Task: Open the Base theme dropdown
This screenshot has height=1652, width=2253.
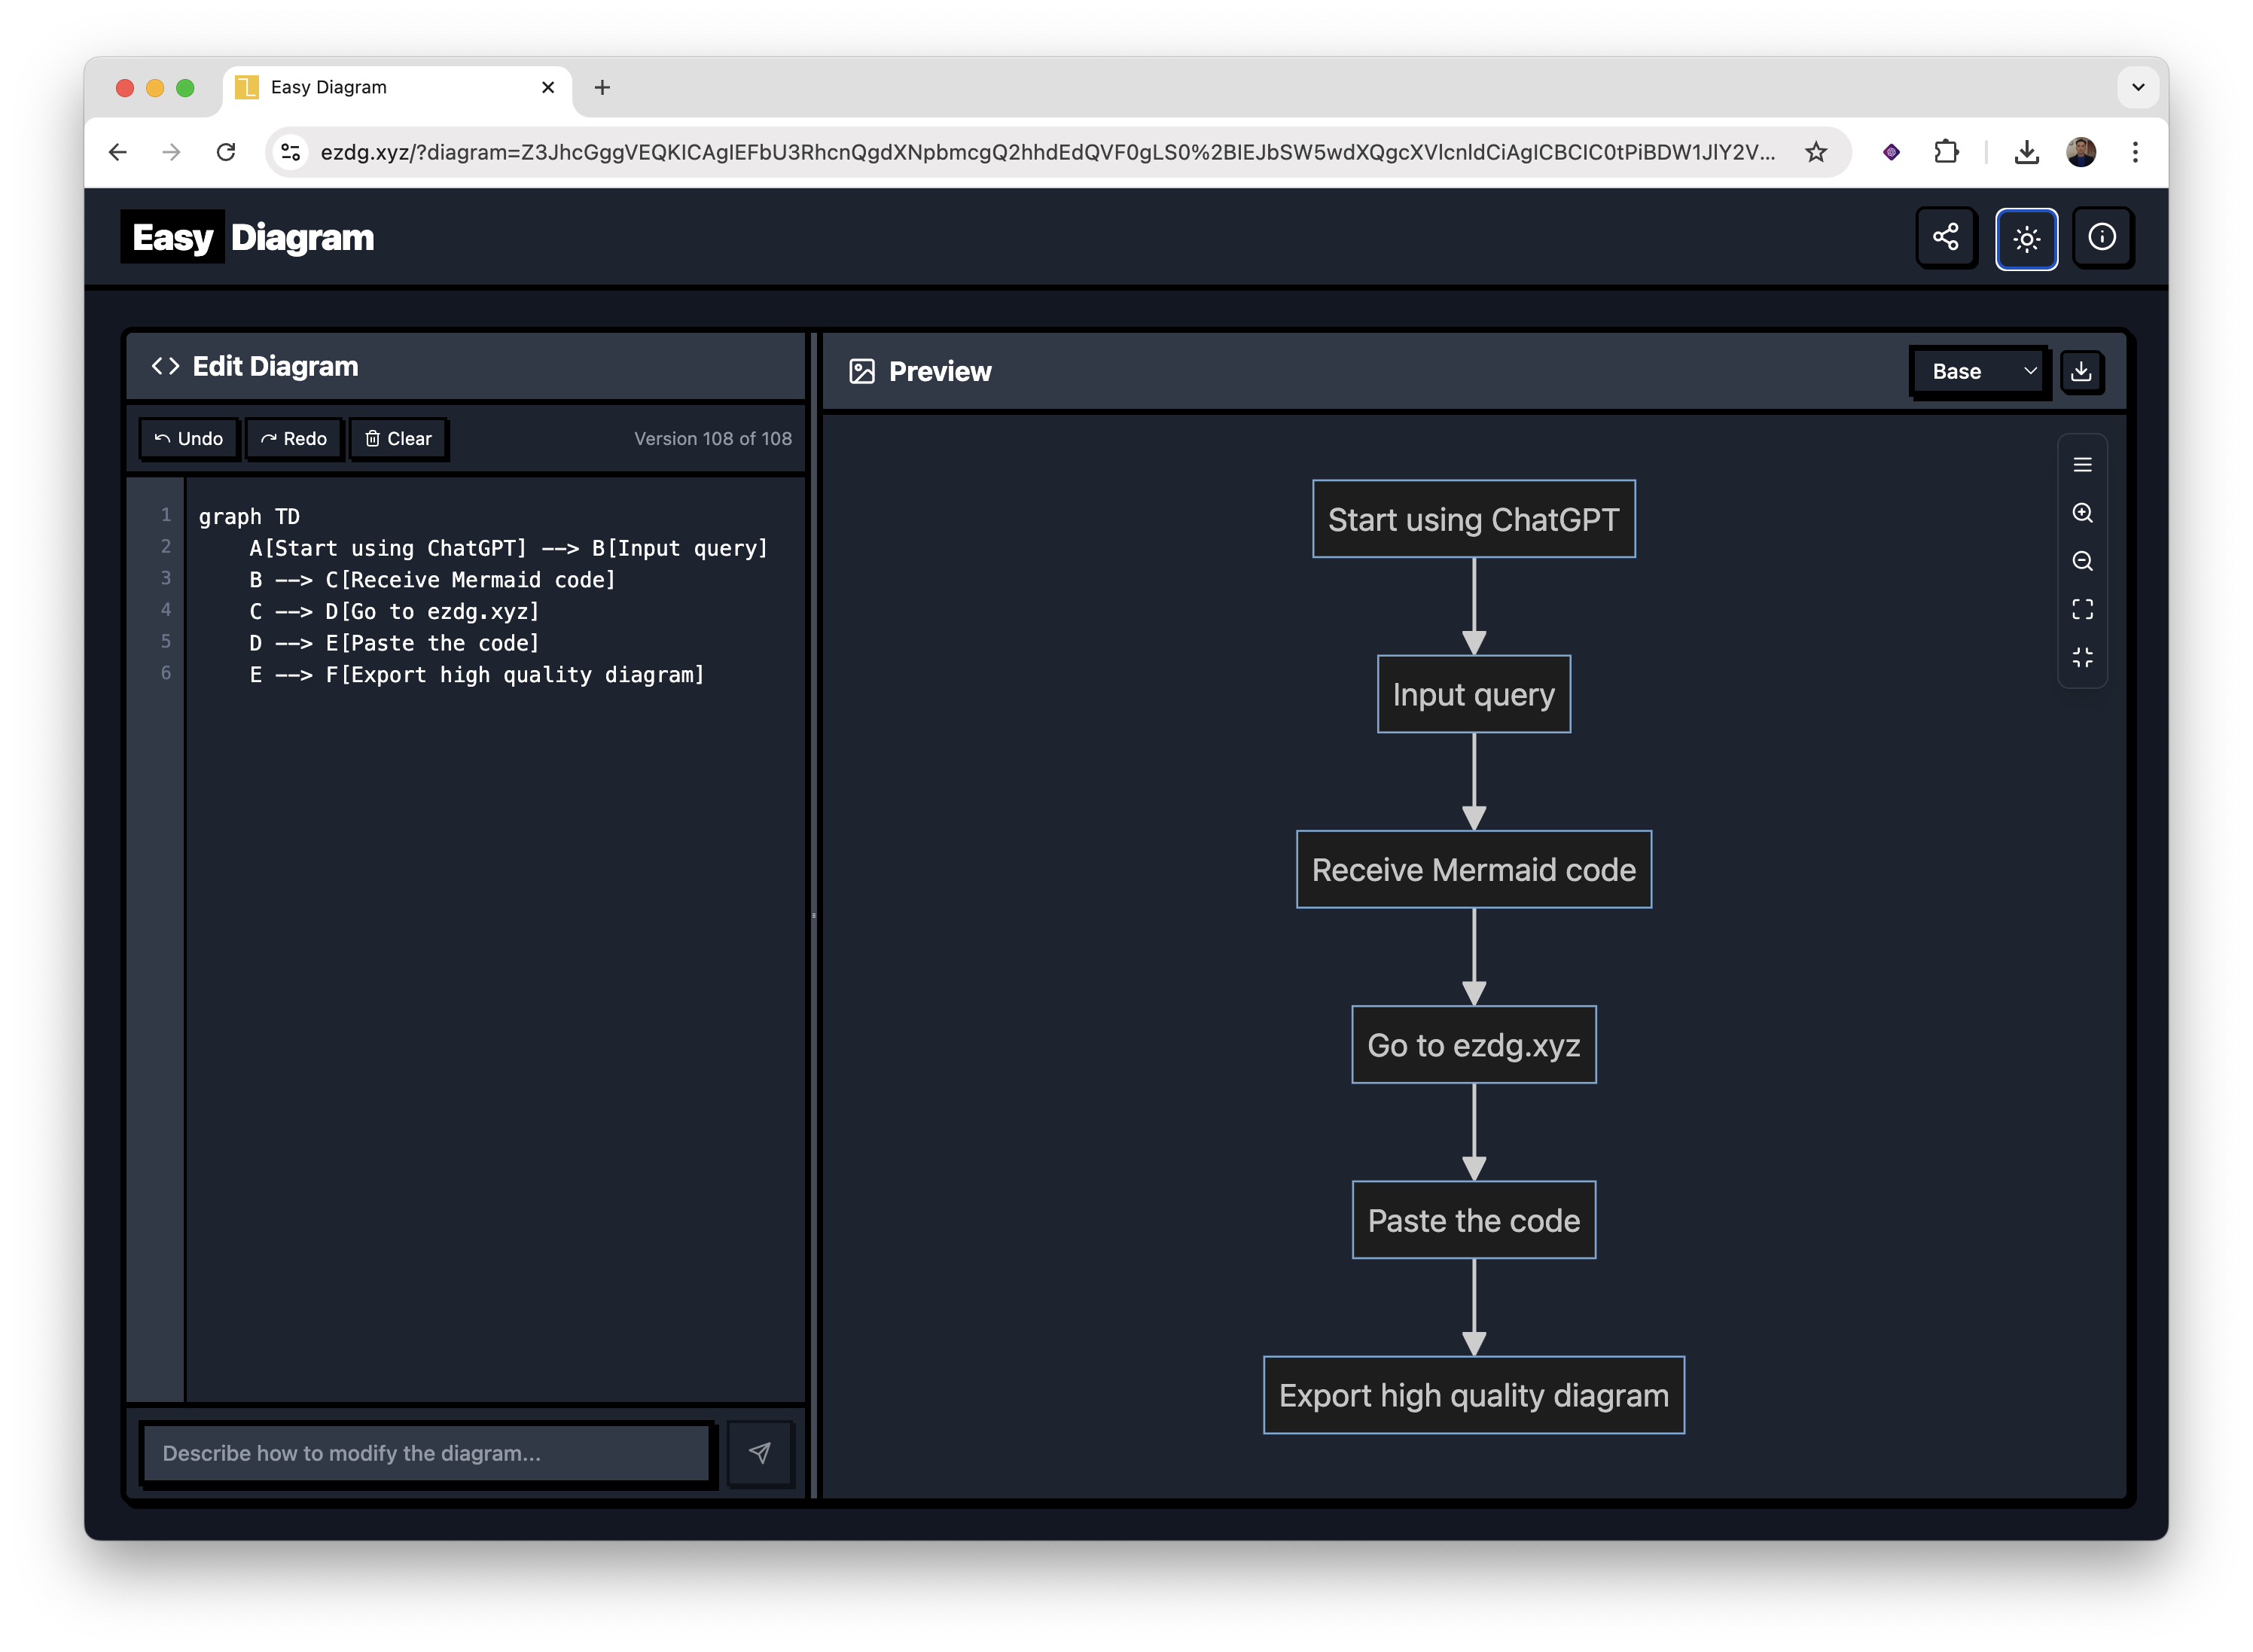Action: click(x=1978, y=371)
